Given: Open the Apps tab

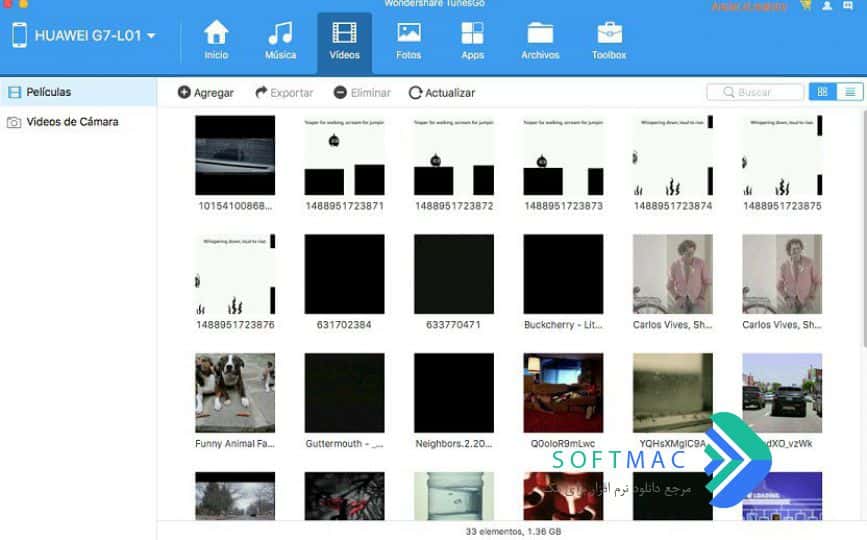Looking at the screenshot, I should [473, 41].
